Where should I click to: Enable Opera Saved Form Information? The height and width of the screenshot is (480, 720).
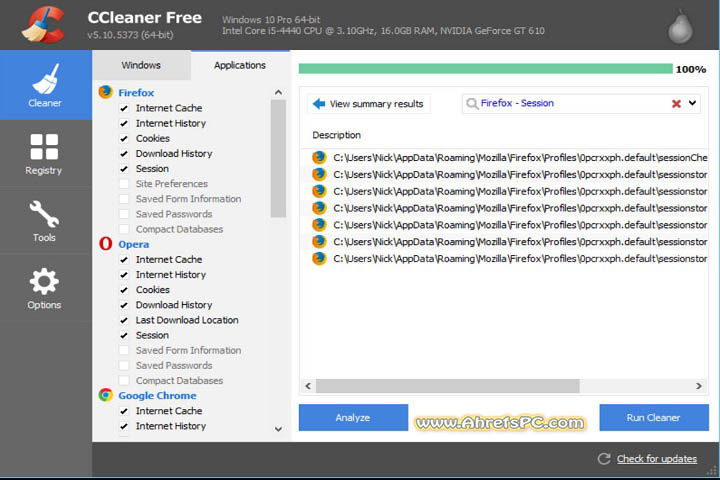click(x=124, y=350)
